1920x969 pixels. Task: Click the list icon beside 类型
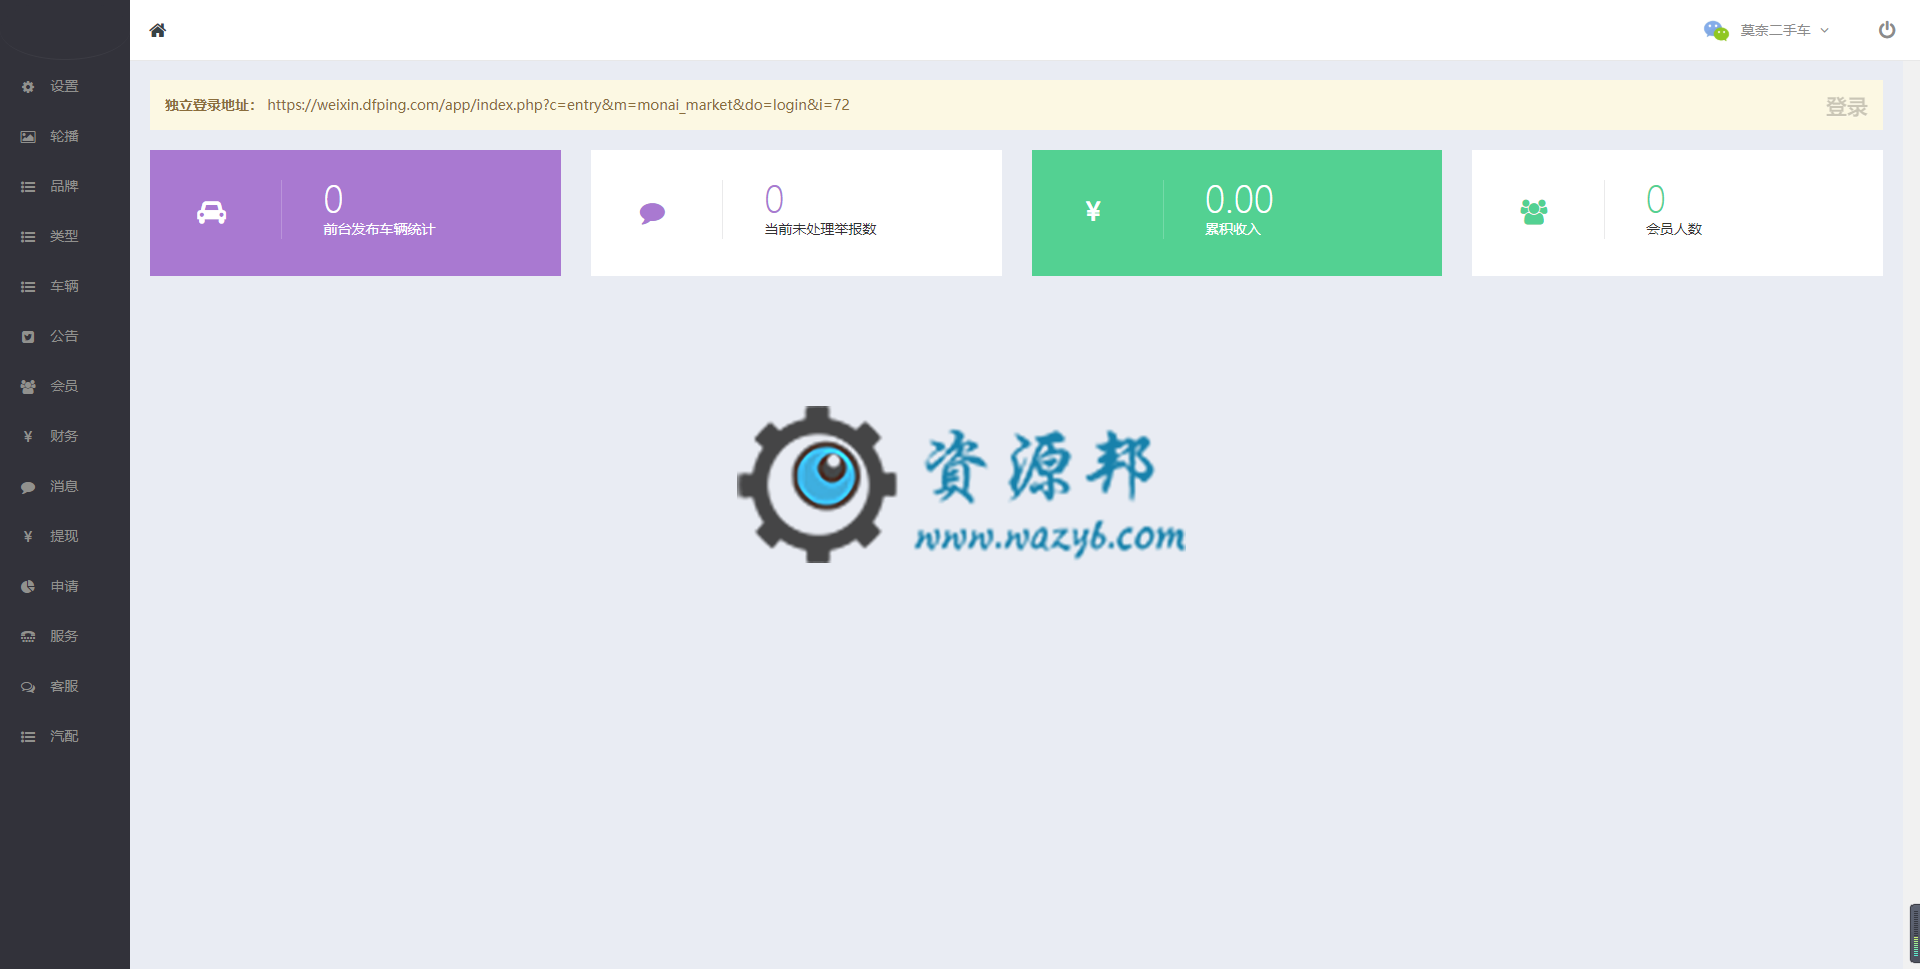coord(28,237)
